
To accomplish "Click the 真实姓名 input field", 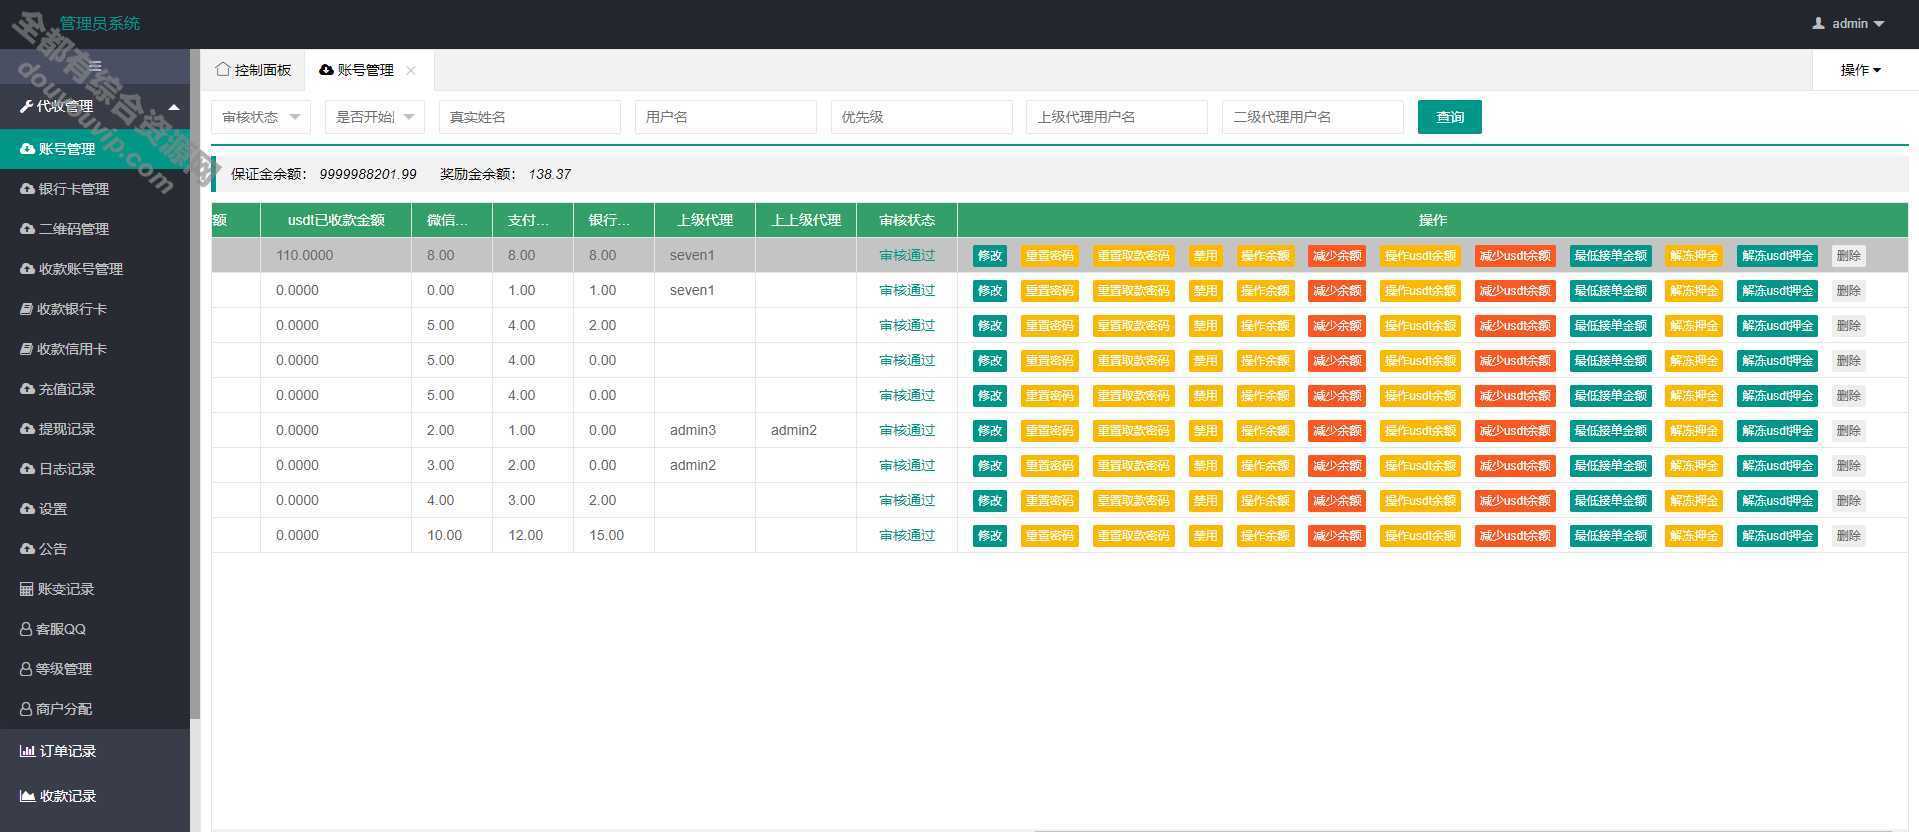I will coord(530,117).
